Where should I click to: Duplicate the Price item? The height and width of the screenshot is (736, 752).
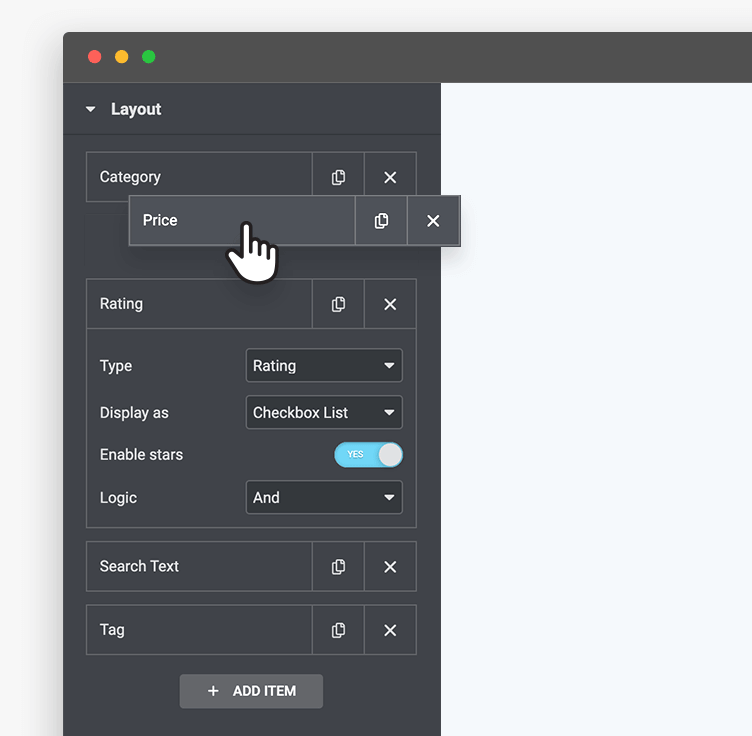point(381,220)
